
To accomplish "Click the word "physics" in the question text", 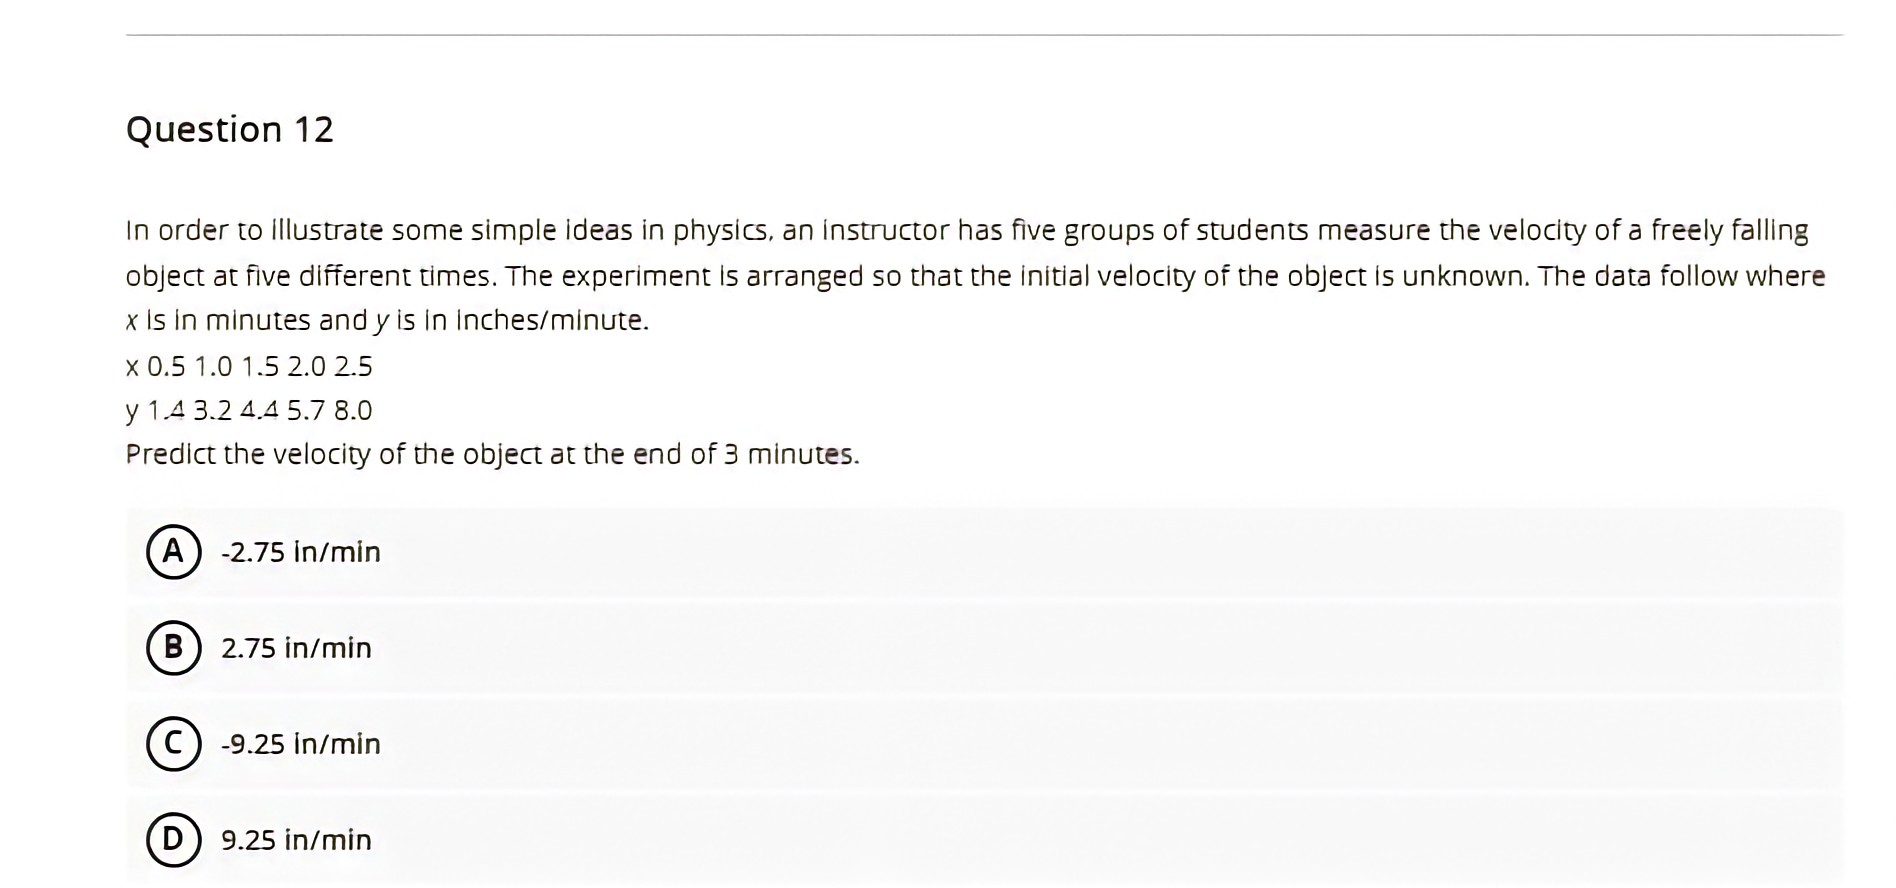I will point(721,230).
